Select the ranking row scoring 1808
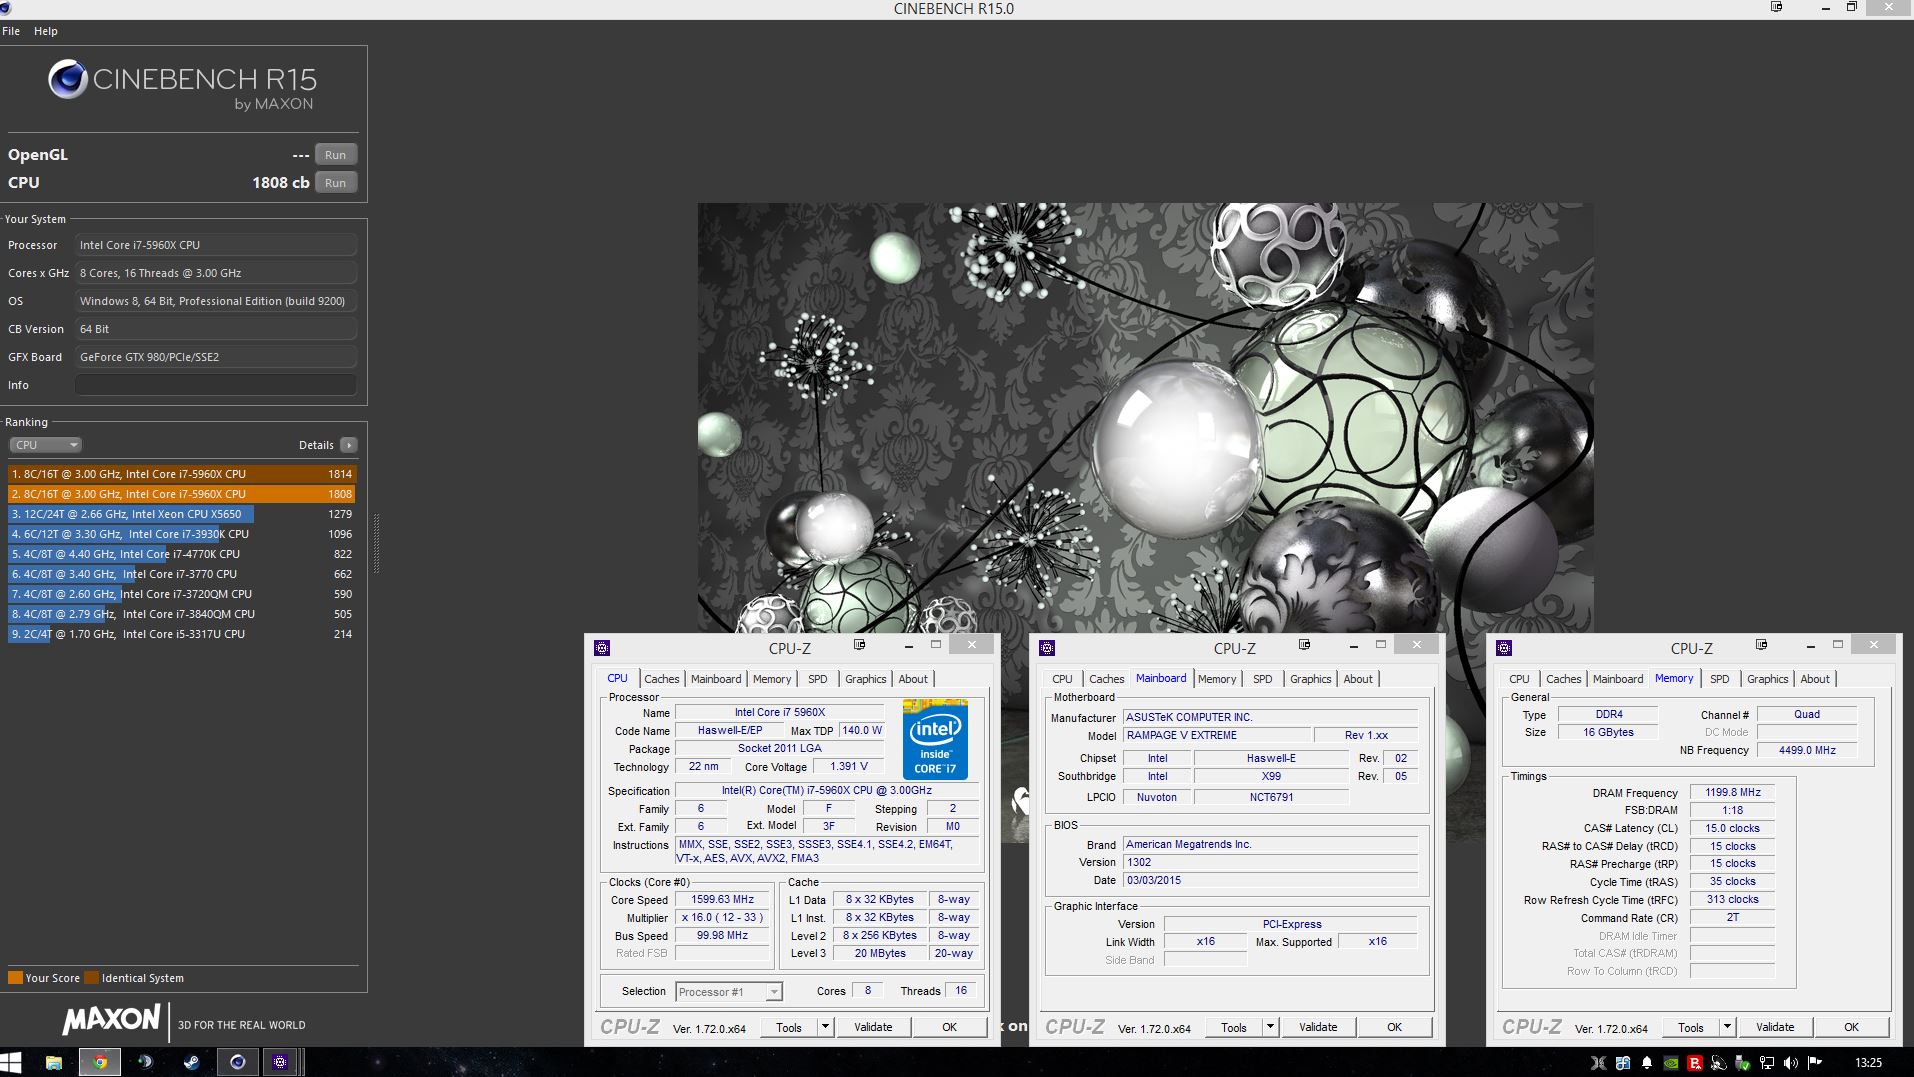This screenshot has height=1077, width=1914. (x=181, y=494)
